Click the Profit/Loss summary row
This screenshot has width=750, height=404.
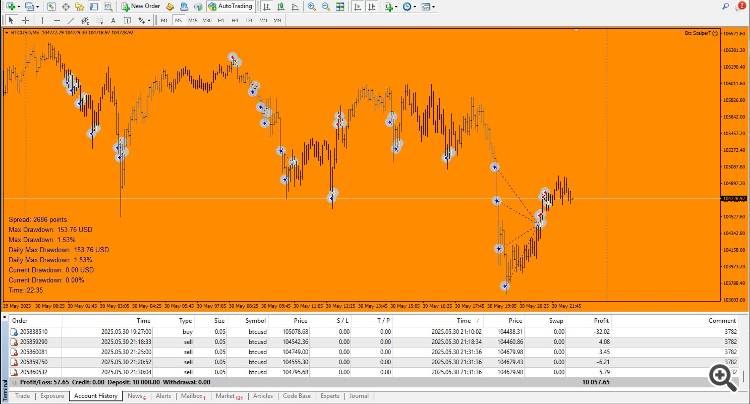click(x=374, y=382)
